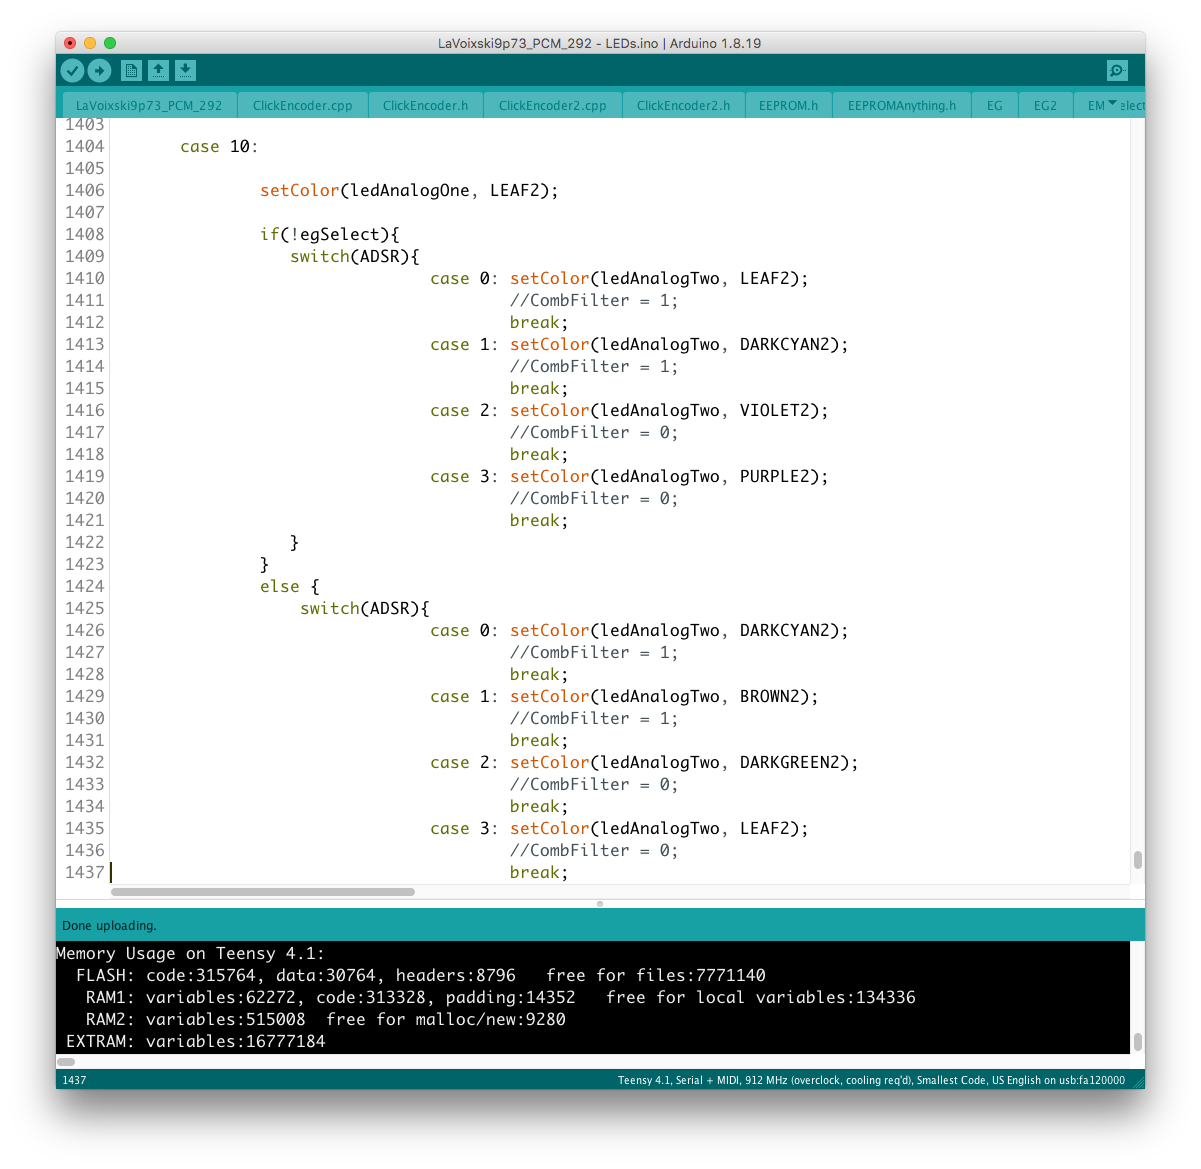This screenshot has width=1201, height=1169.
Task: Open the Serial Monitor magnifier icon
Action: point(1117,70)
